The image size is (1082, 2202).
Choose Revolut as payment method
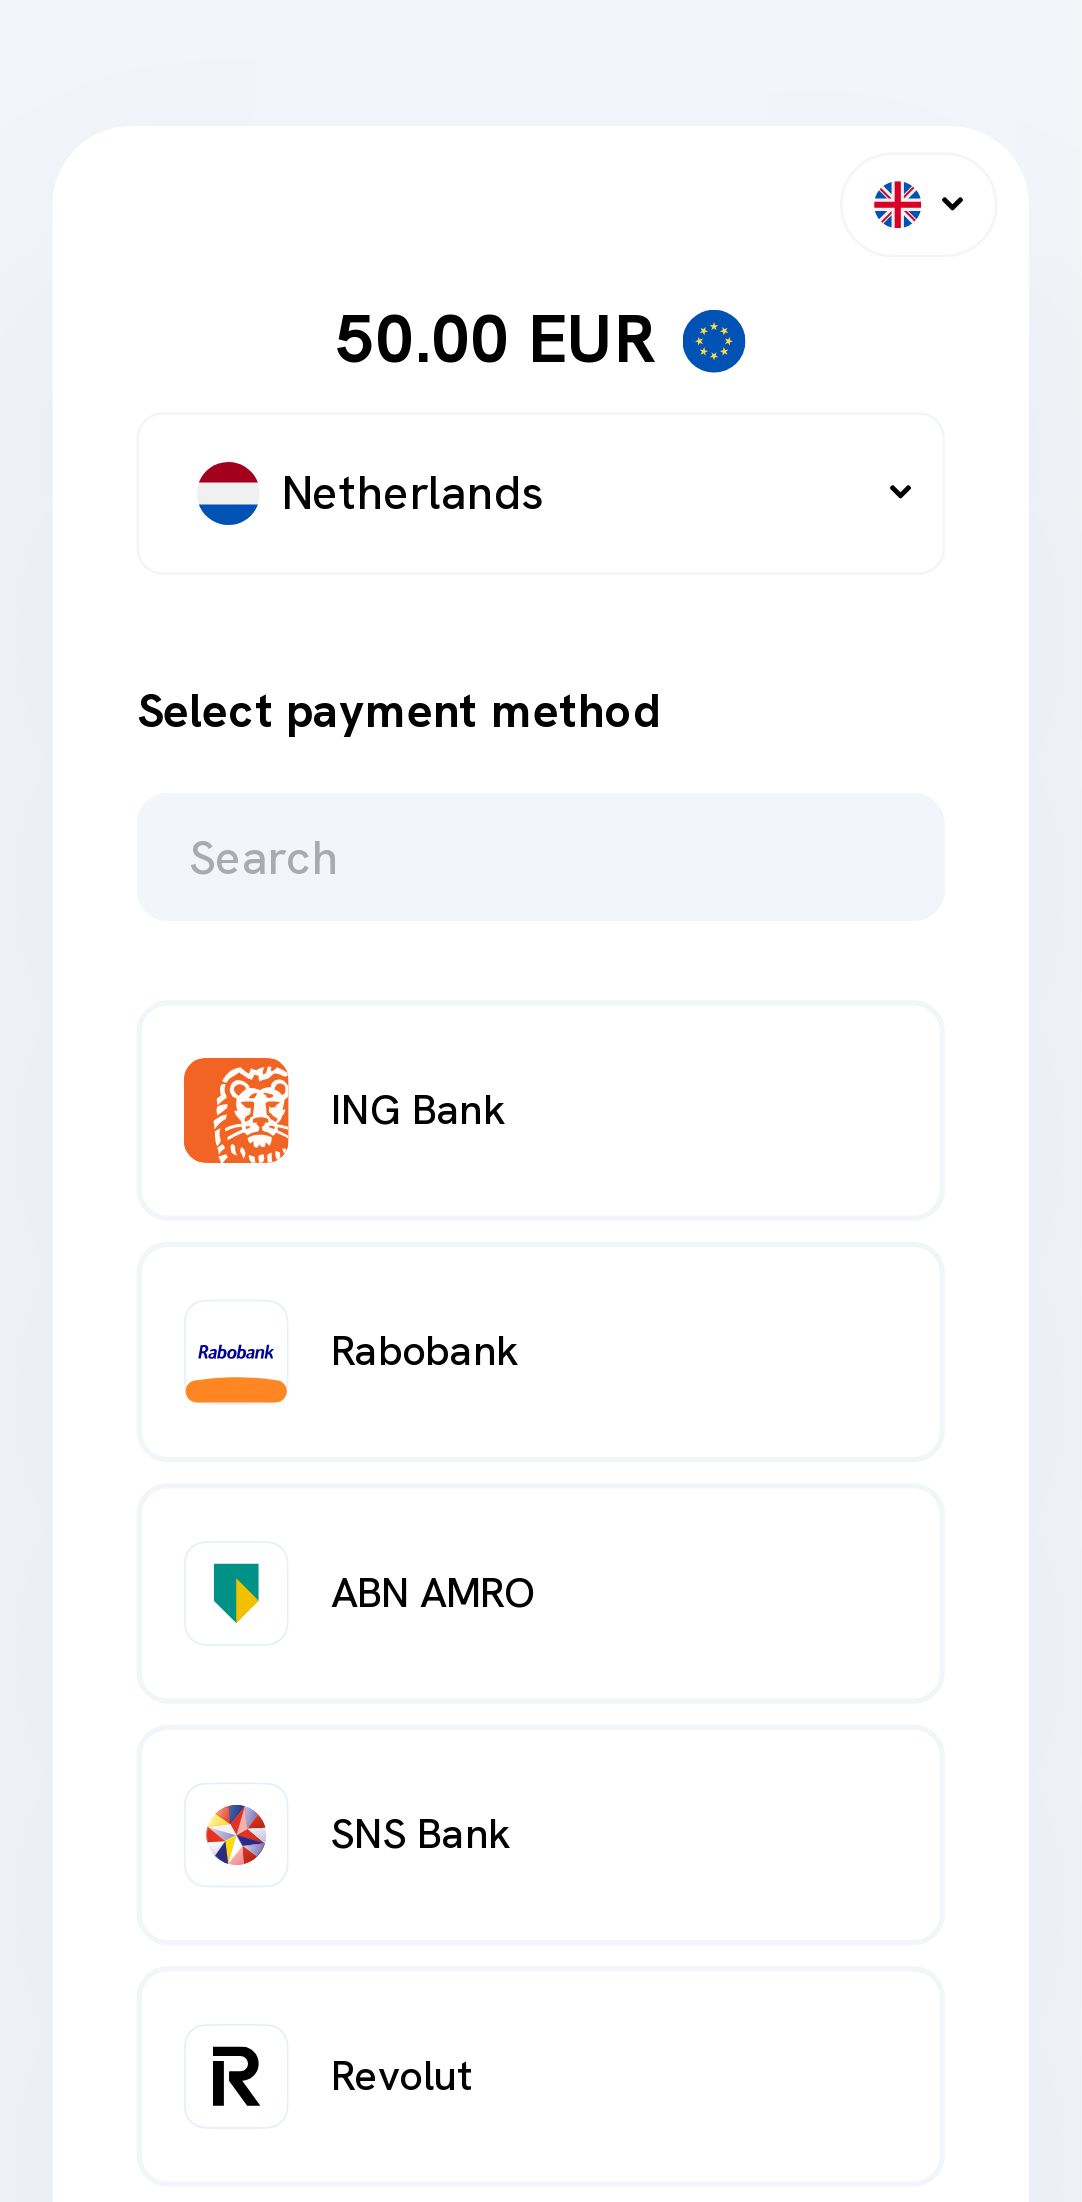tap(540, 2076)
